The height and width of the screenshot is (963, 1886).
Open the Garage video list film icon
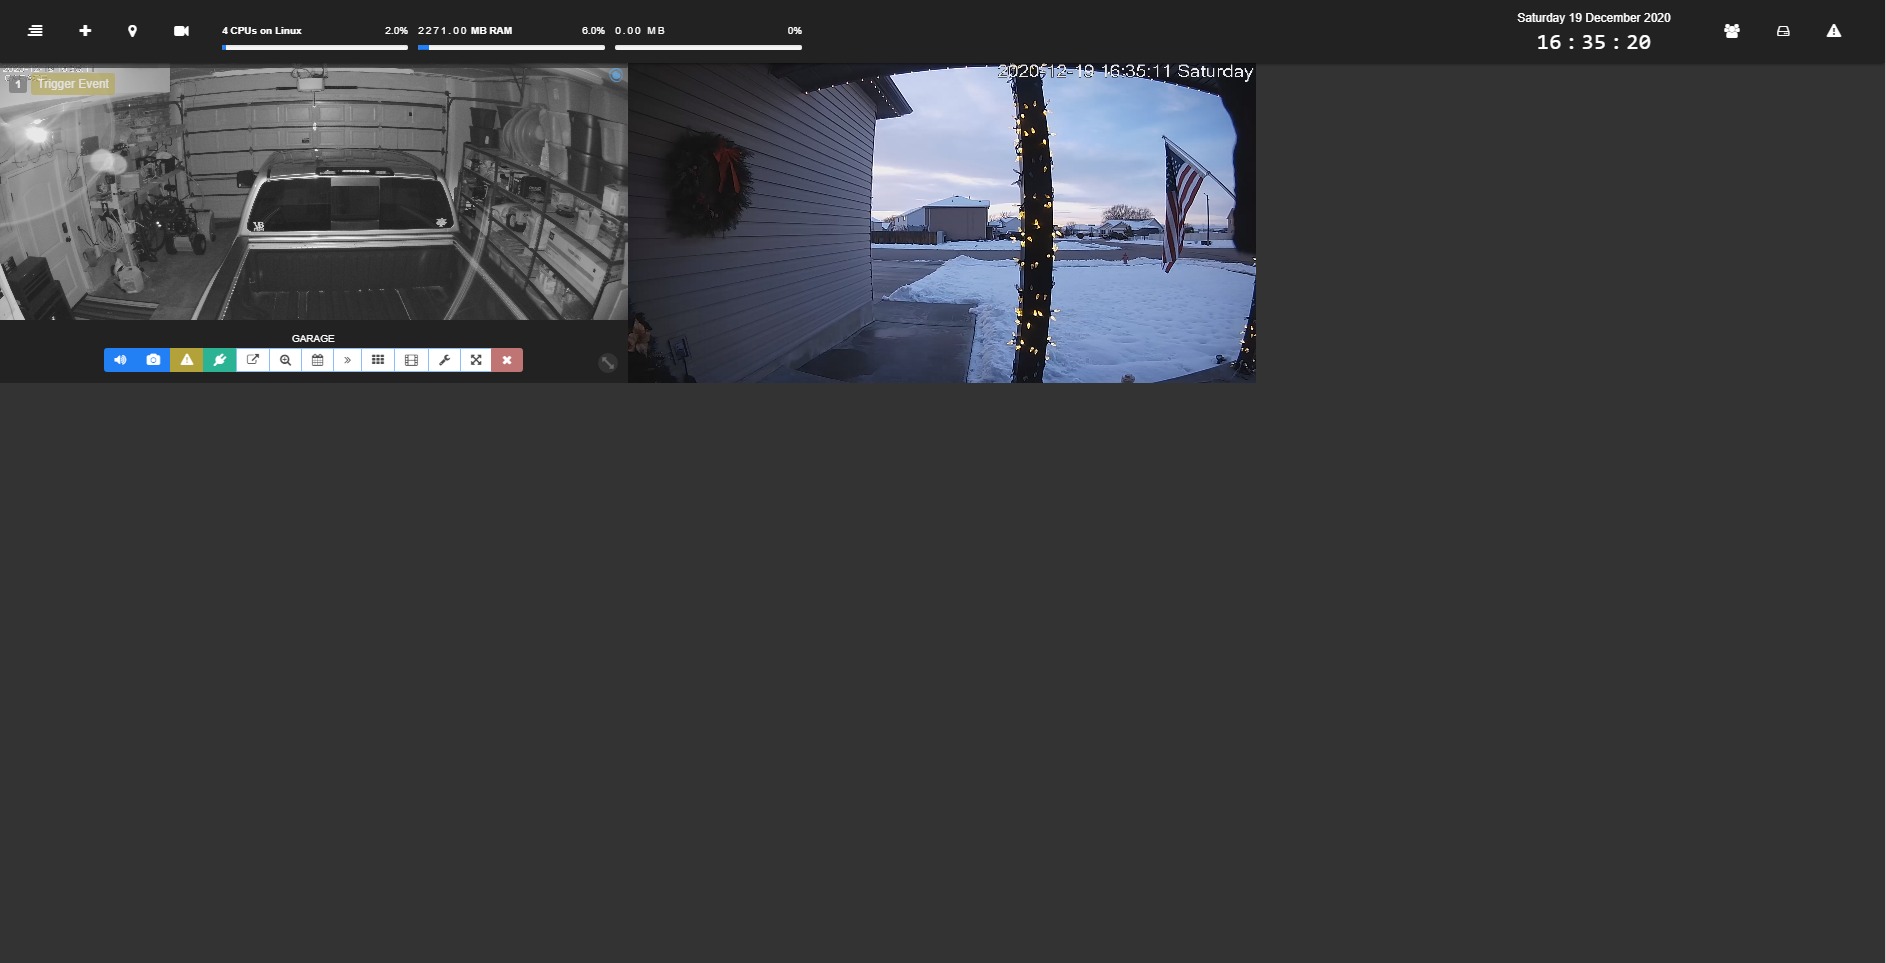click(x=411, y=360)
